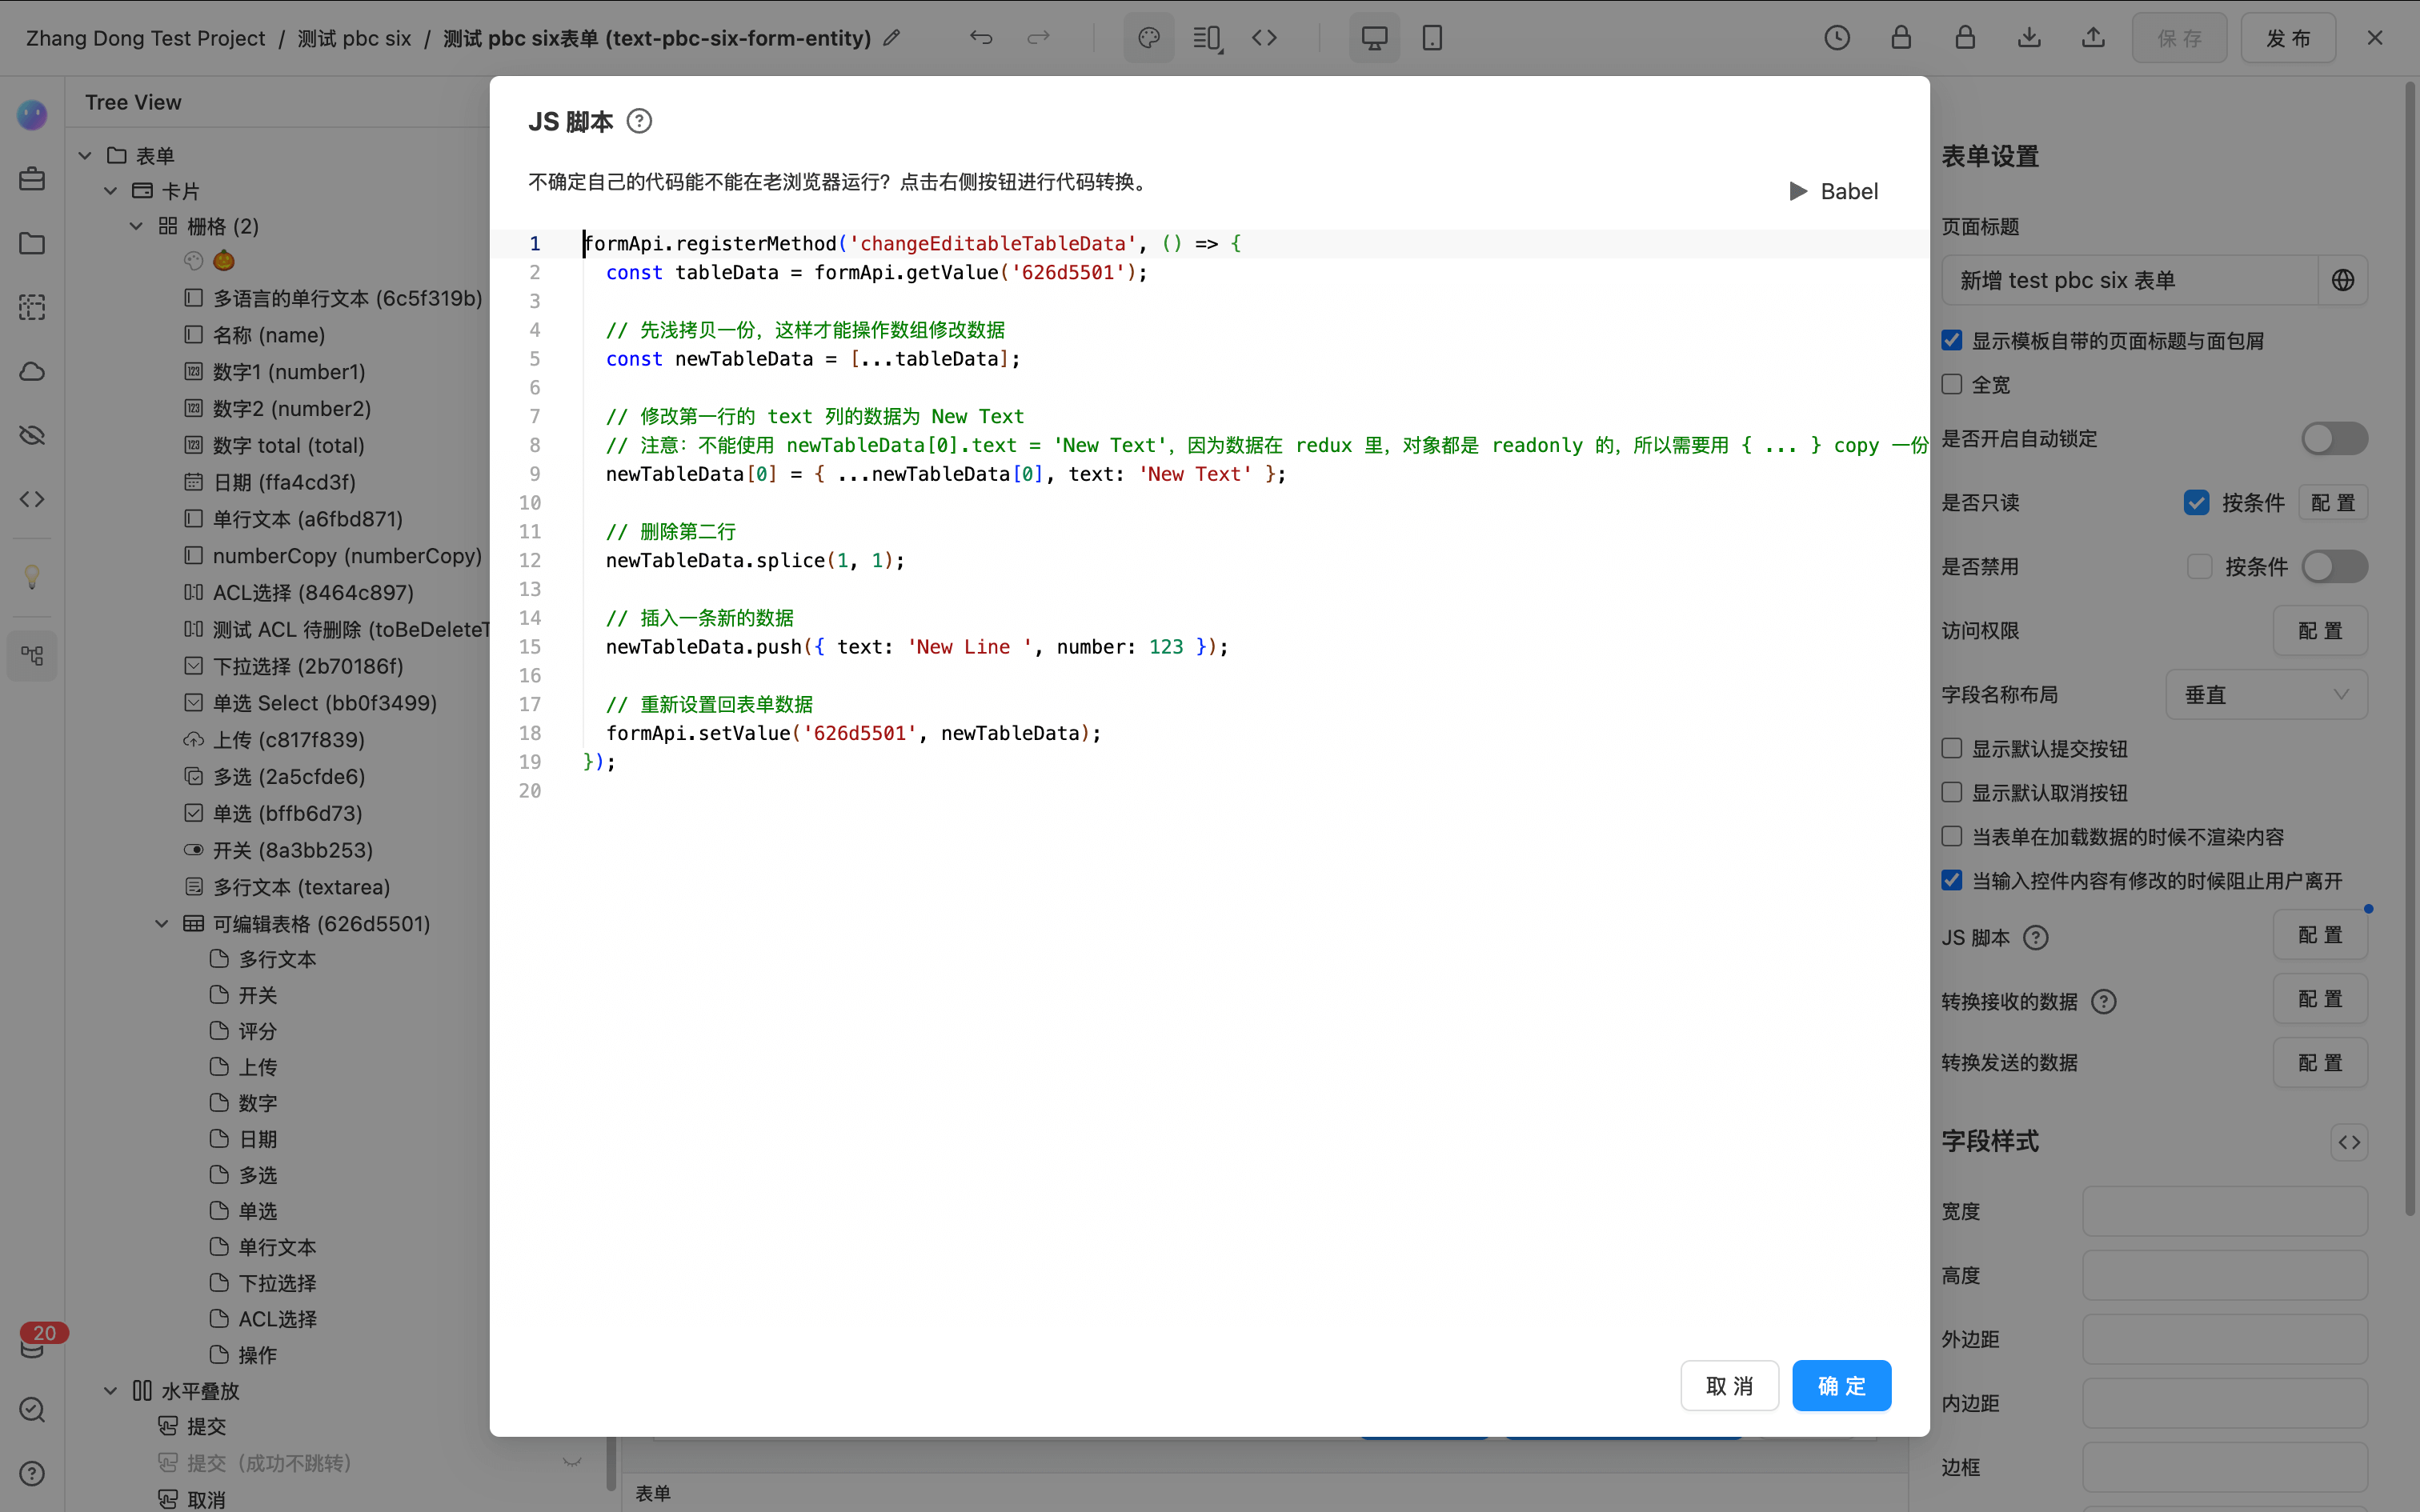Click code line 9 in editor

[945, 474]
